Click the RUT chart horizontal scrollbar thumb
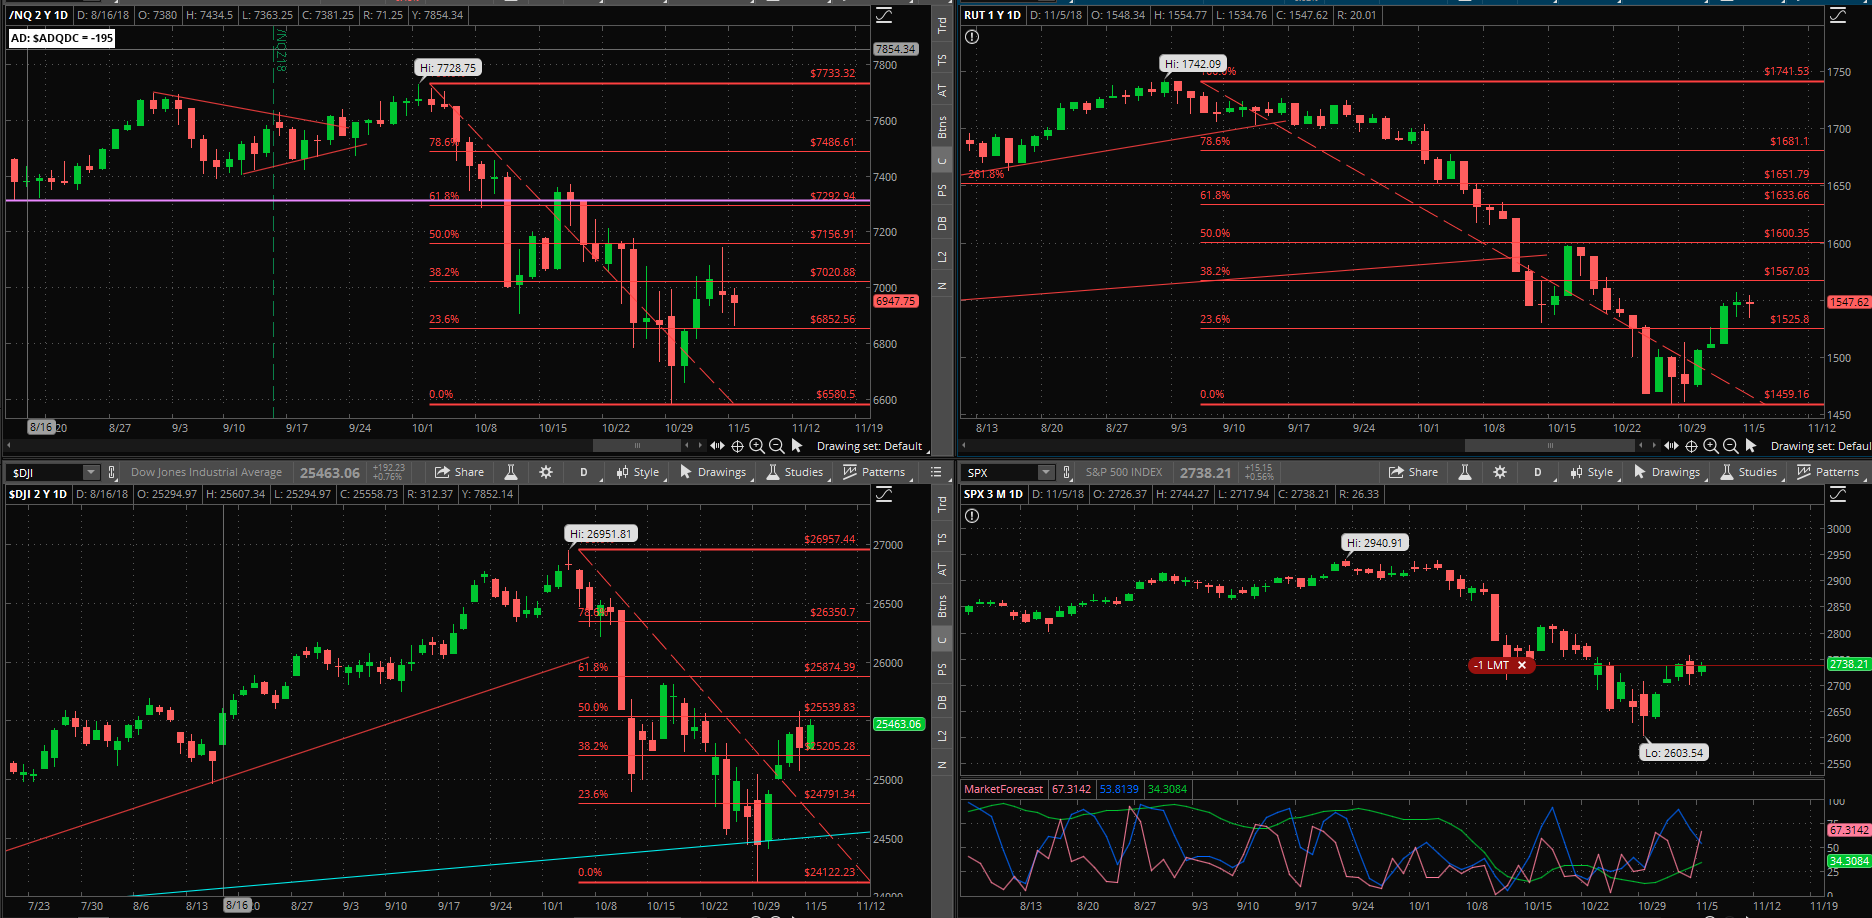 [x=1551, y=446]
